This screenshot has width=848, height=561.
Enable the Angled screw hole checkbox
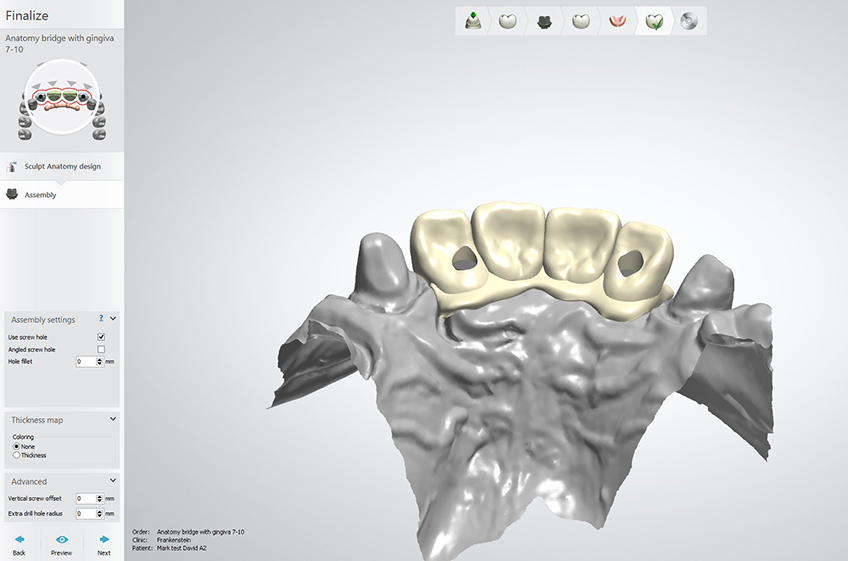click(x=101, y=349)
